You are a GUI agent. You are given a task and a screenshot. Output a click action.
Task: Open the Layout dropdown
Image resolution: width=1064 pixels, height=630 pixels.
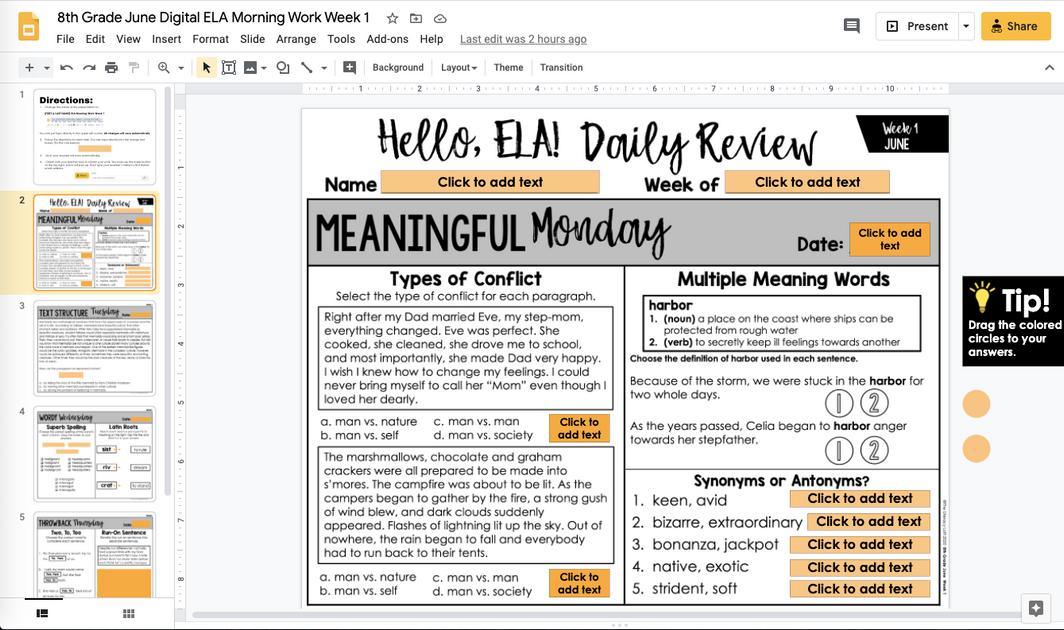[458, 67]
